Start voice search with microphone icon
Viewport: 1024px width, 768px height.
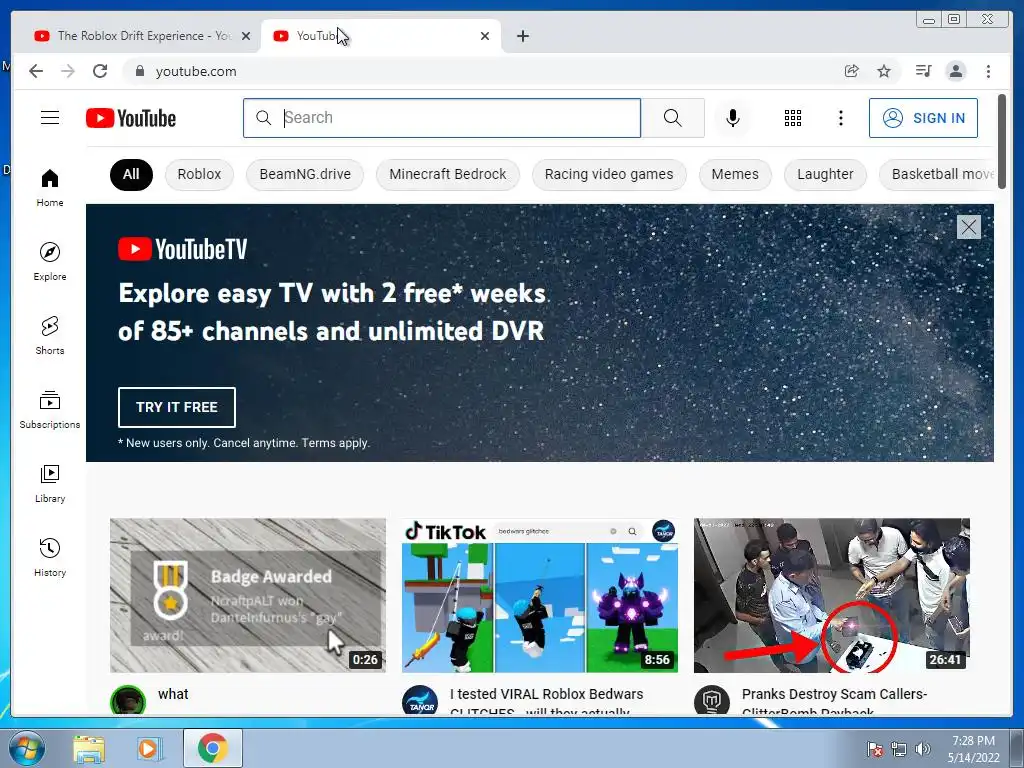pyautogui.click(x=733, y=118)
